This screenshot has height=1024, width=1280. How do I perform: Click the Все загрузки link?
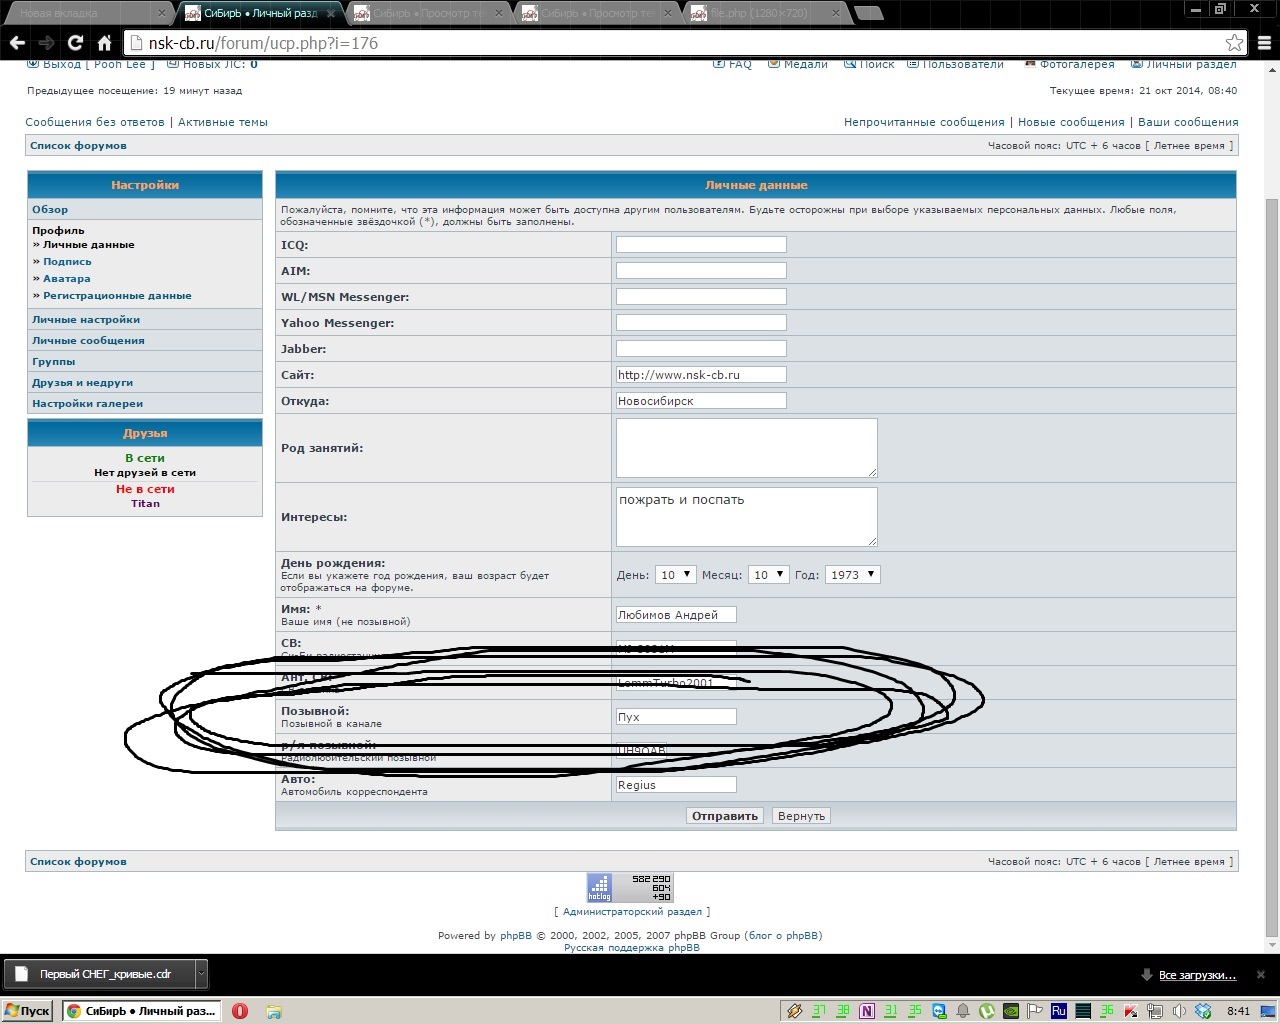click(1197, 975)
